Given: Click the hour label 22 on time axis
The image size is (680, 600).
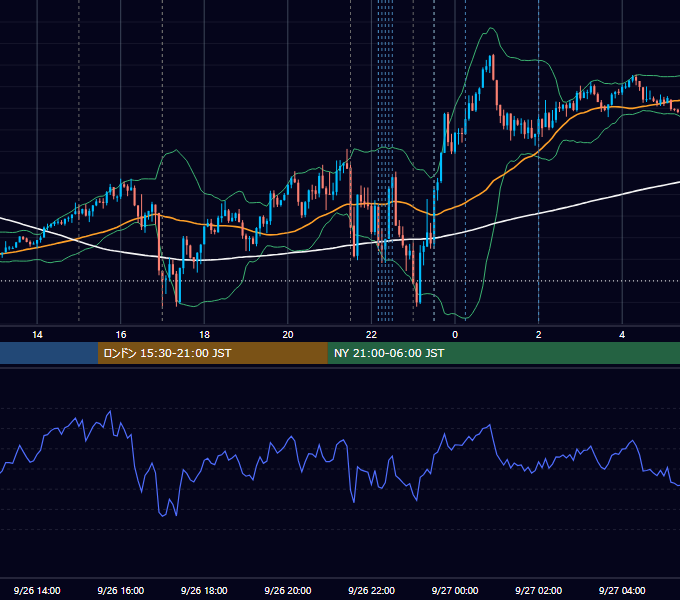Looking at the screenshot, I should click(x=371, y=335).
